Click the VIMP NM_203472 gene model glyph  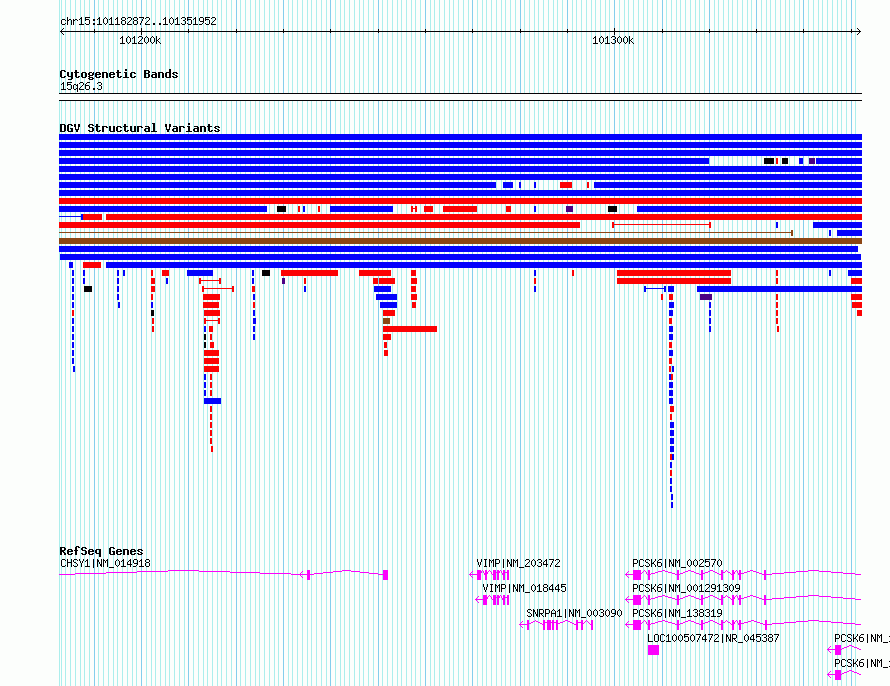click(489, 575)
